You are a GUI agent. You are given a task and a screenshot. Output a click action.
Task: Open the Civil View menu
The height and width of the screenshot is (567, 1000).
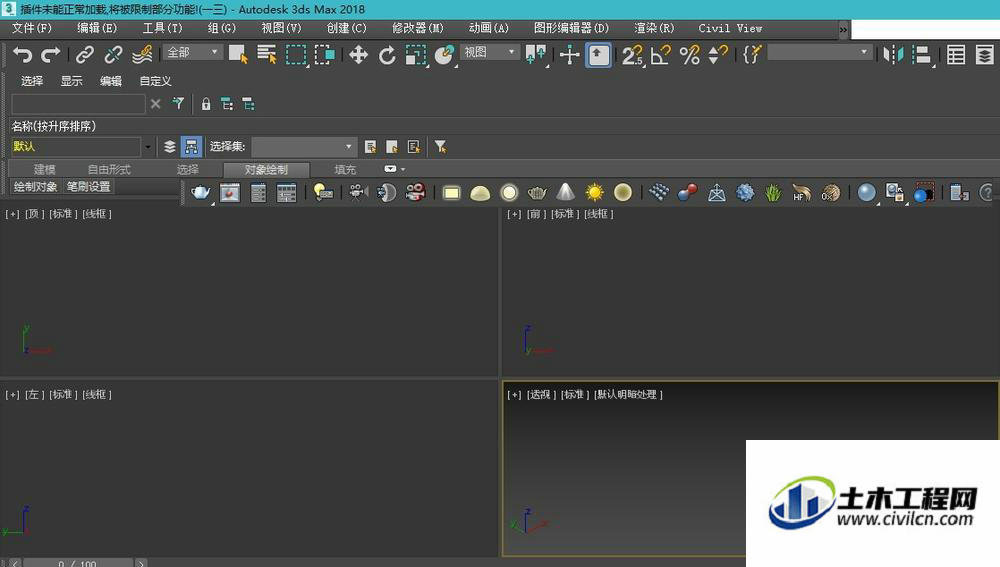click(x=730, y=28)
